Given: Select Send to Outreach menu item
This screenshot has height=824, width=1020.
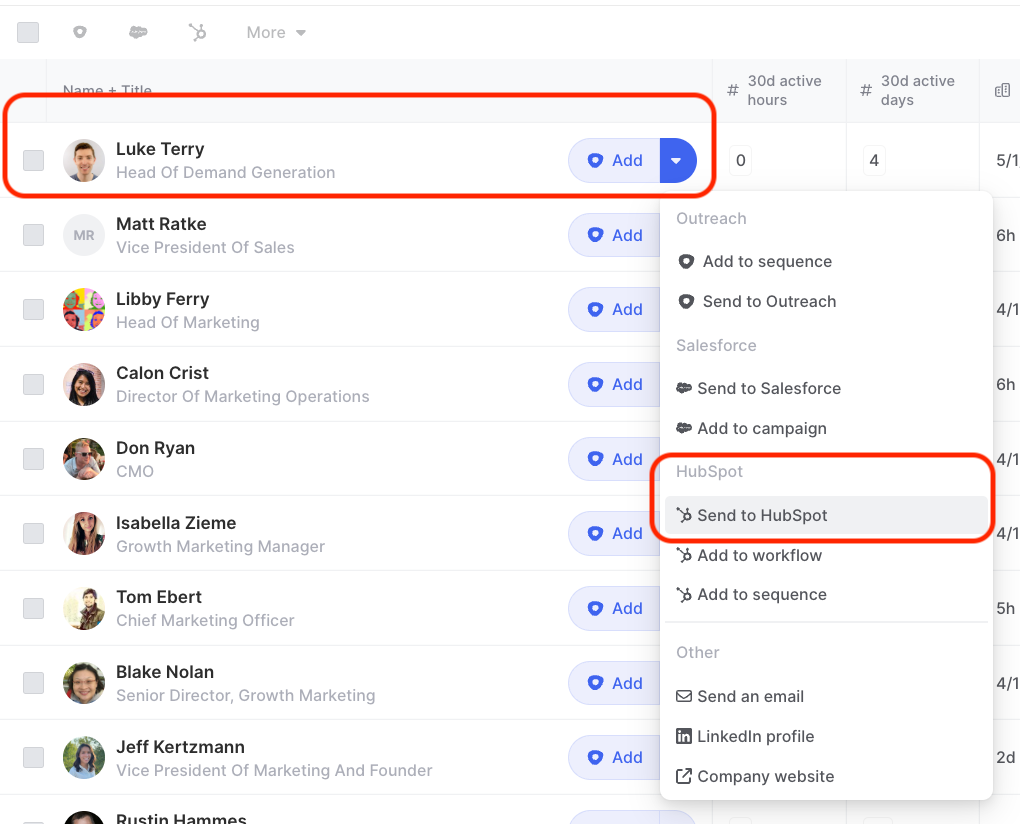Looking at the screenshot, I should point(826,302).
